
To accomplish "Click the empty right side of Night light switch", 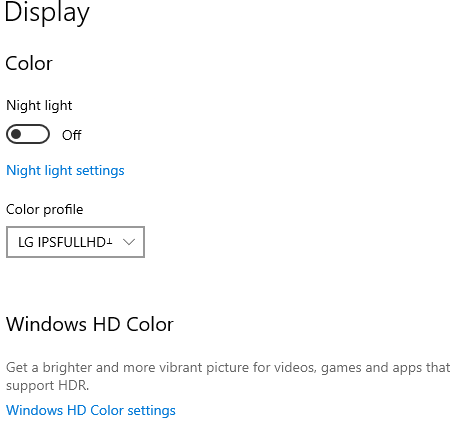I will click(x=37, y=134).
